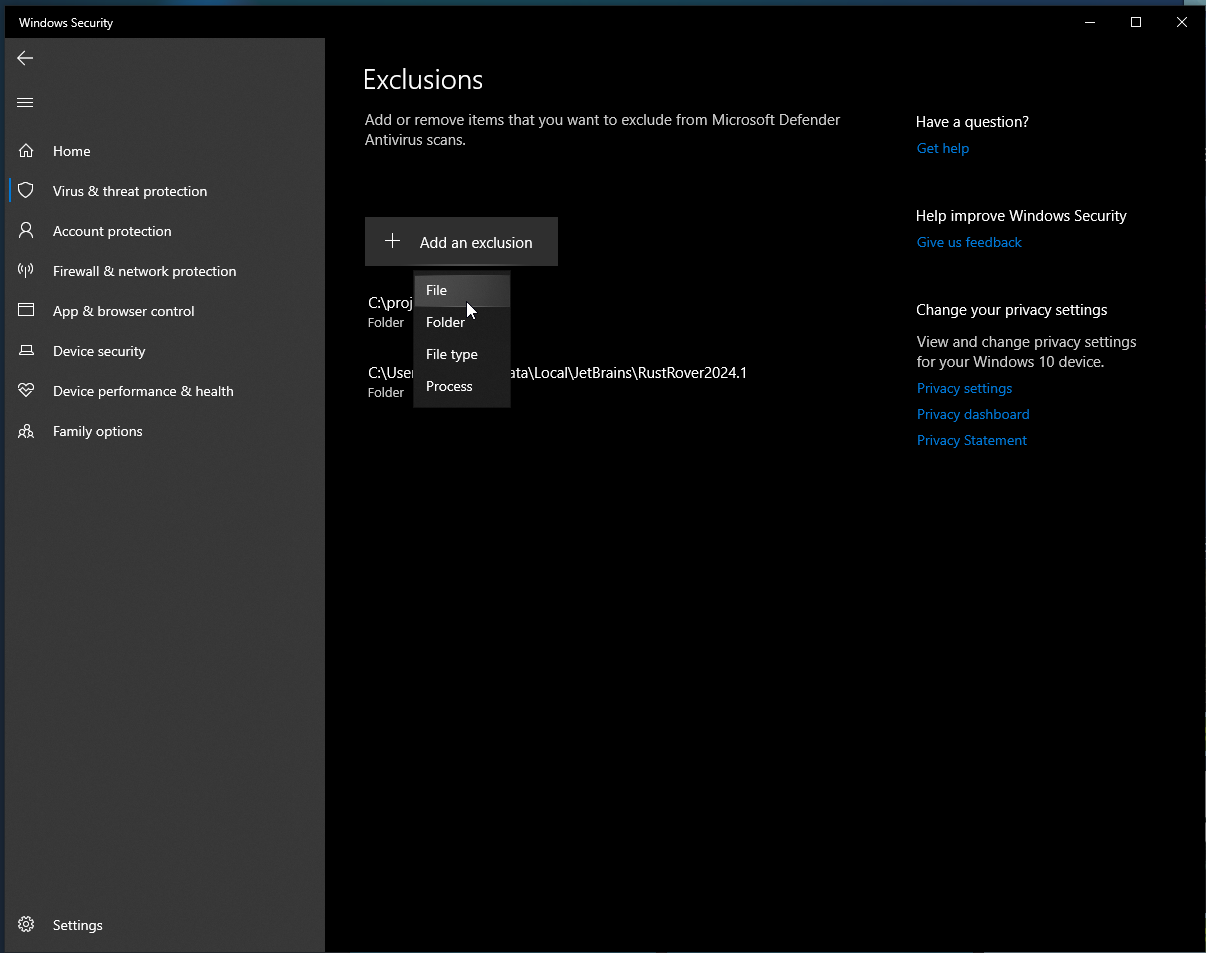Viewport: 1206px width, 953px height.
Task: Select the Device security laptop icon
Action: click(x=26, y=351)
